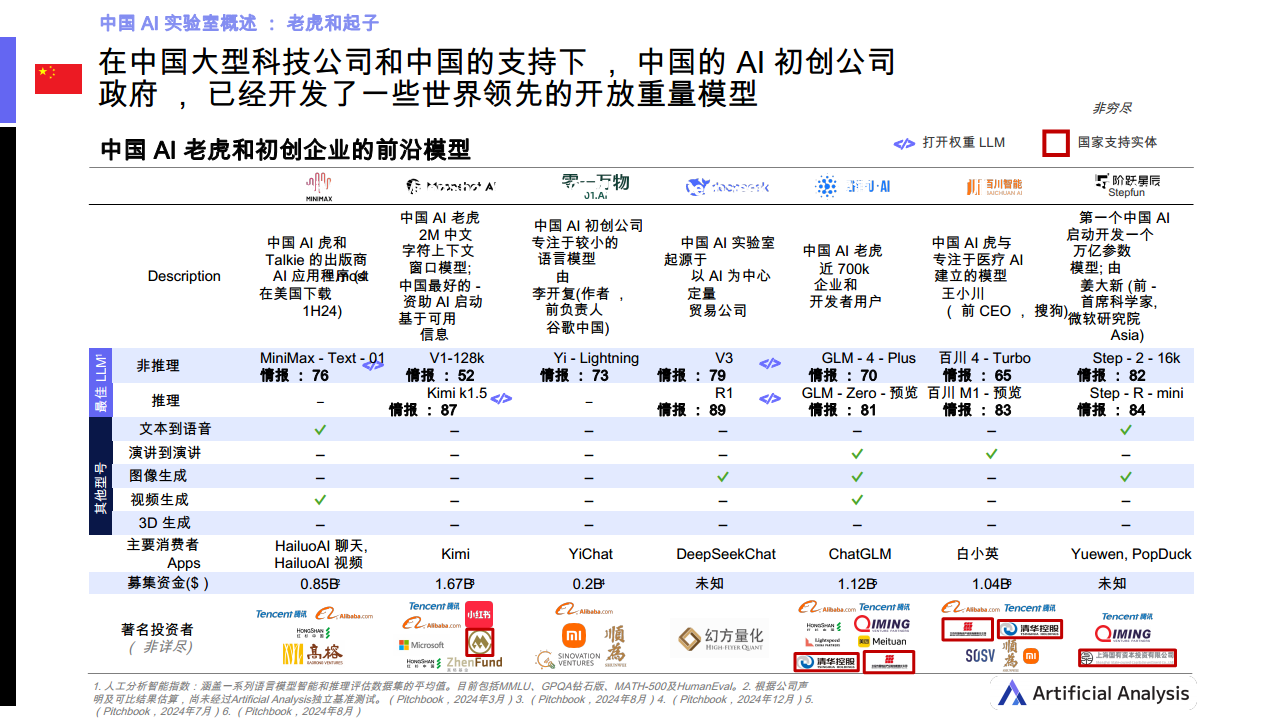Click the China flag icon
Screen dimensions: 1280x720
point(58,79)
